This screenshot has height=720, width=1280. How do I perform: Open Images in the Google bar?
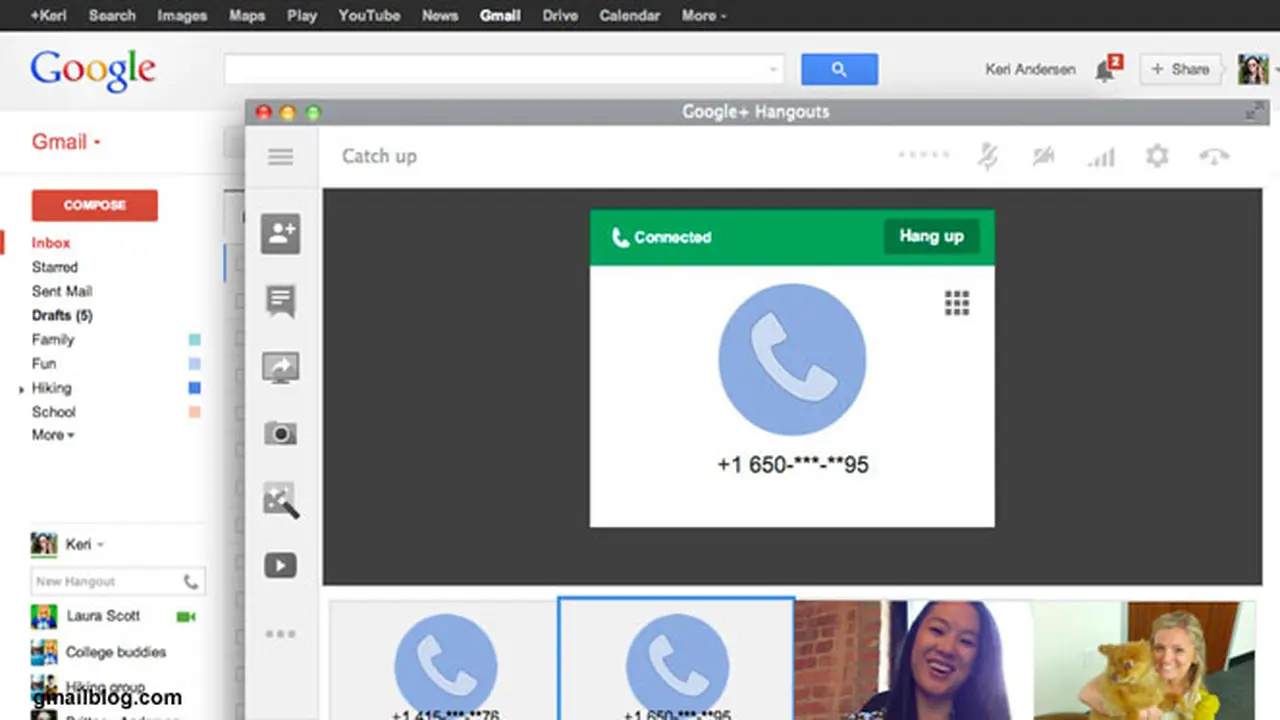point(182,15)
